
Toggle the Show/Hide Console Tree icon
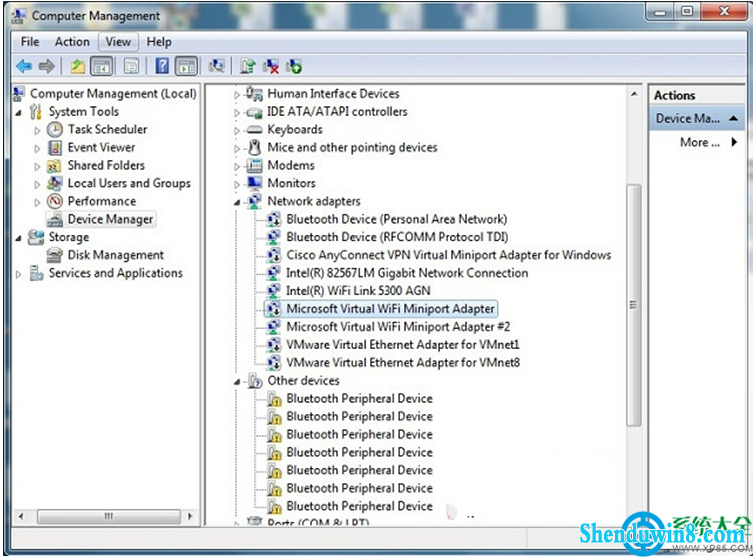pos(102,66)
